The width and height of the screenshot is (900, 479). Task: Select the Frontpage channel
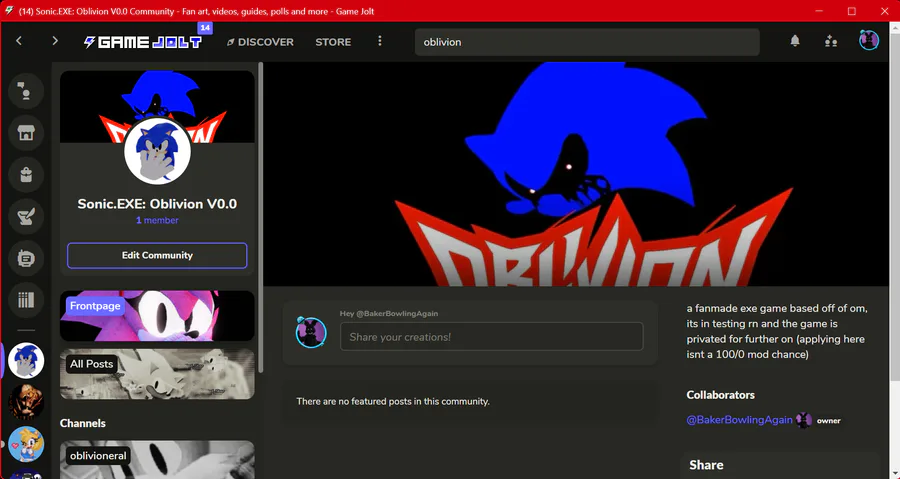(157, 316)
